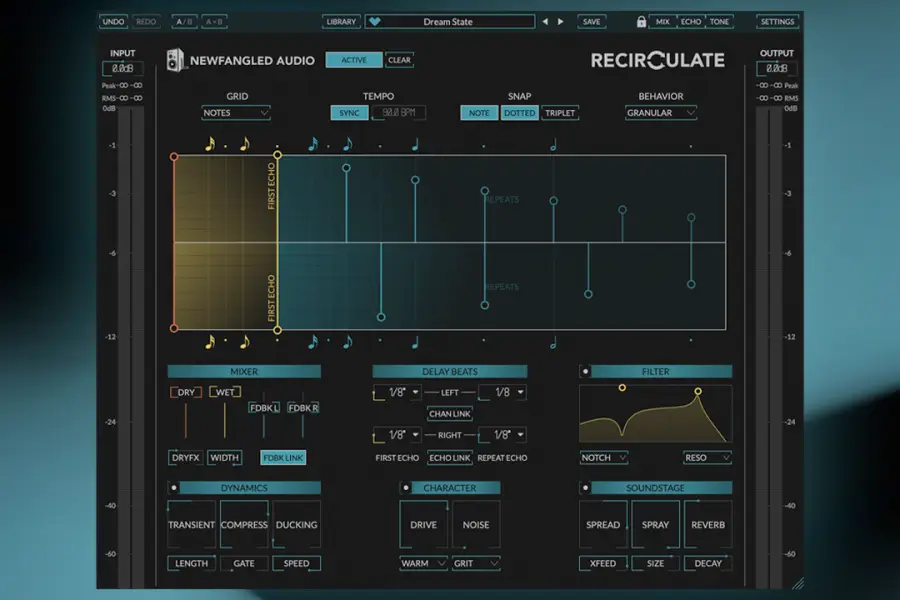Click the yellow First Echo top handle
The width and height of the screenshot is (900, 600).
(x=277, y=155)
